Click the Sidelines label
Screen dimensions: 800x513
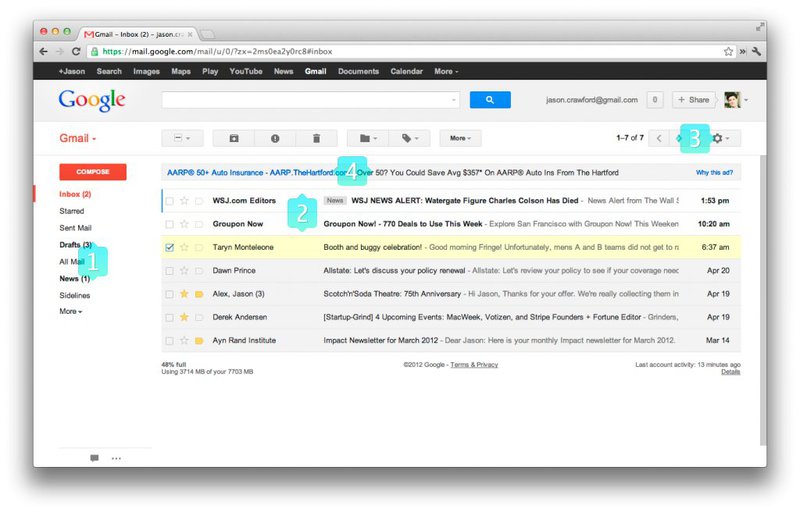pos(74,296)
